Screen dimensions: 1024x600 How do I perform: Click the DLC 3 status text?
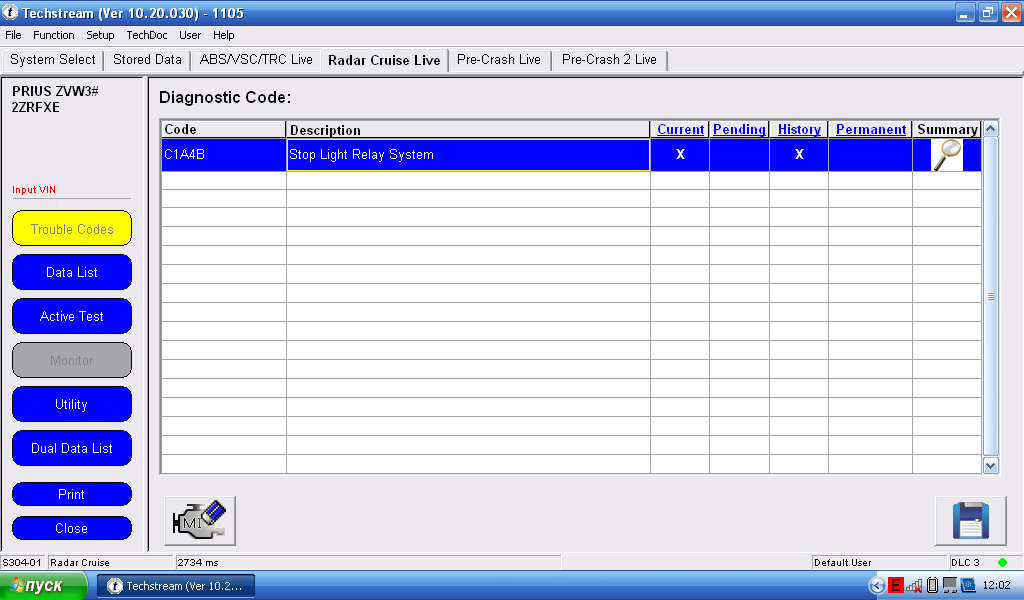pyautogui.click(x=965, y=562)
